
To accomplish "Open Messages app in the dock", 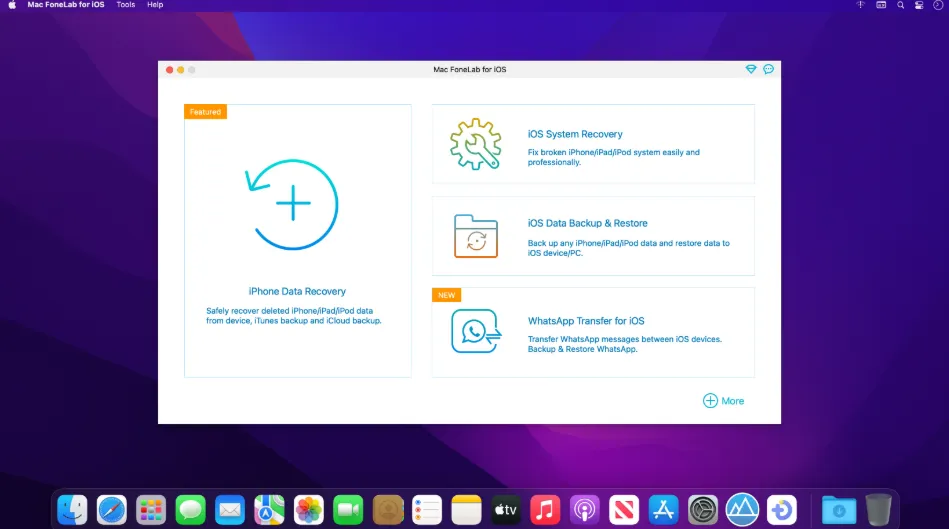I will [190, 510].
